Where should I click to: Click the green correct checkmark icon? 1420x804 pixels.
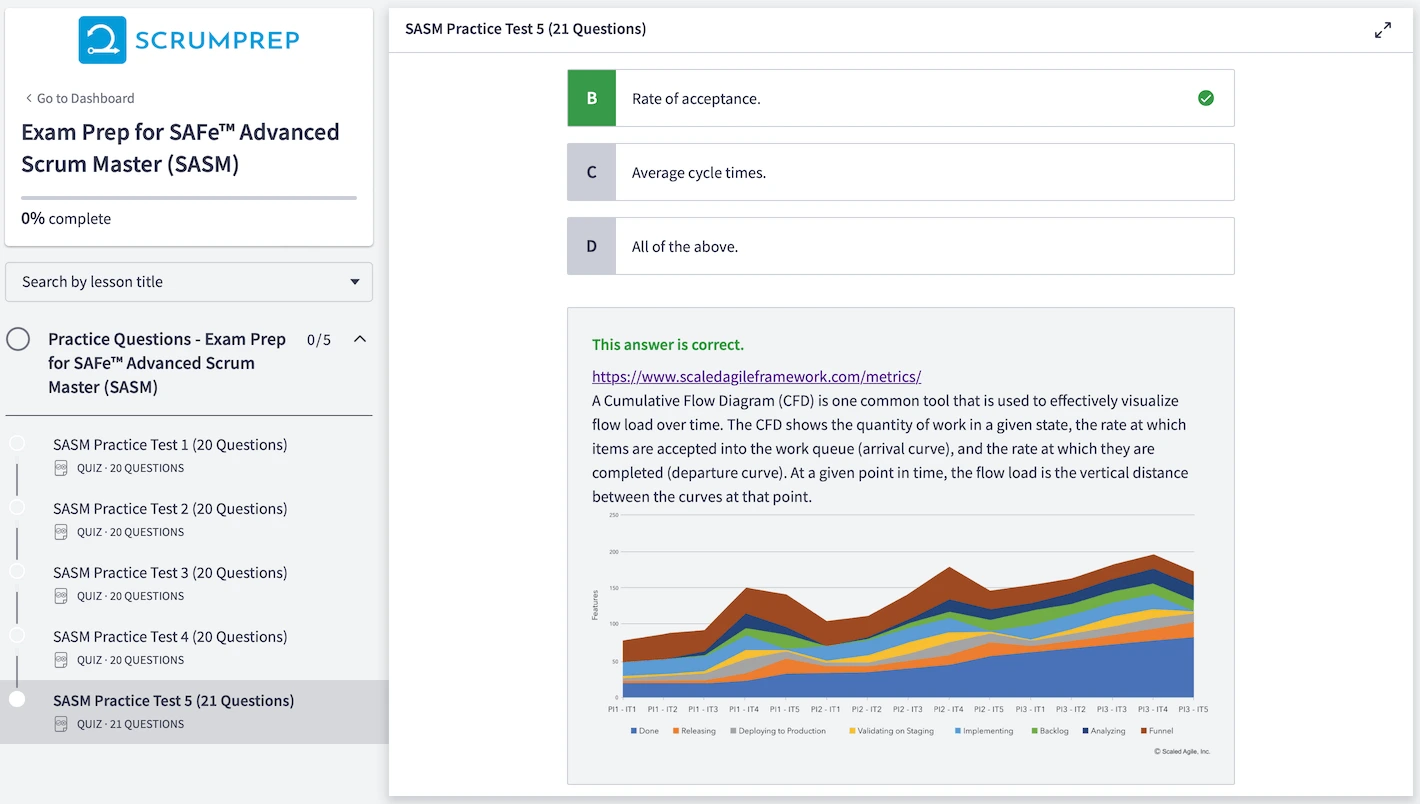click(1205, 98)
